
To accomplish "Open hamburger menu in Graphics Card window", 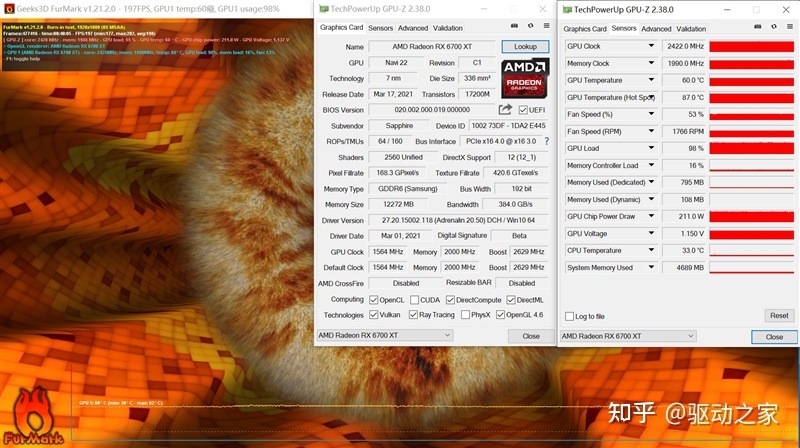I will [x=546, y=26].
